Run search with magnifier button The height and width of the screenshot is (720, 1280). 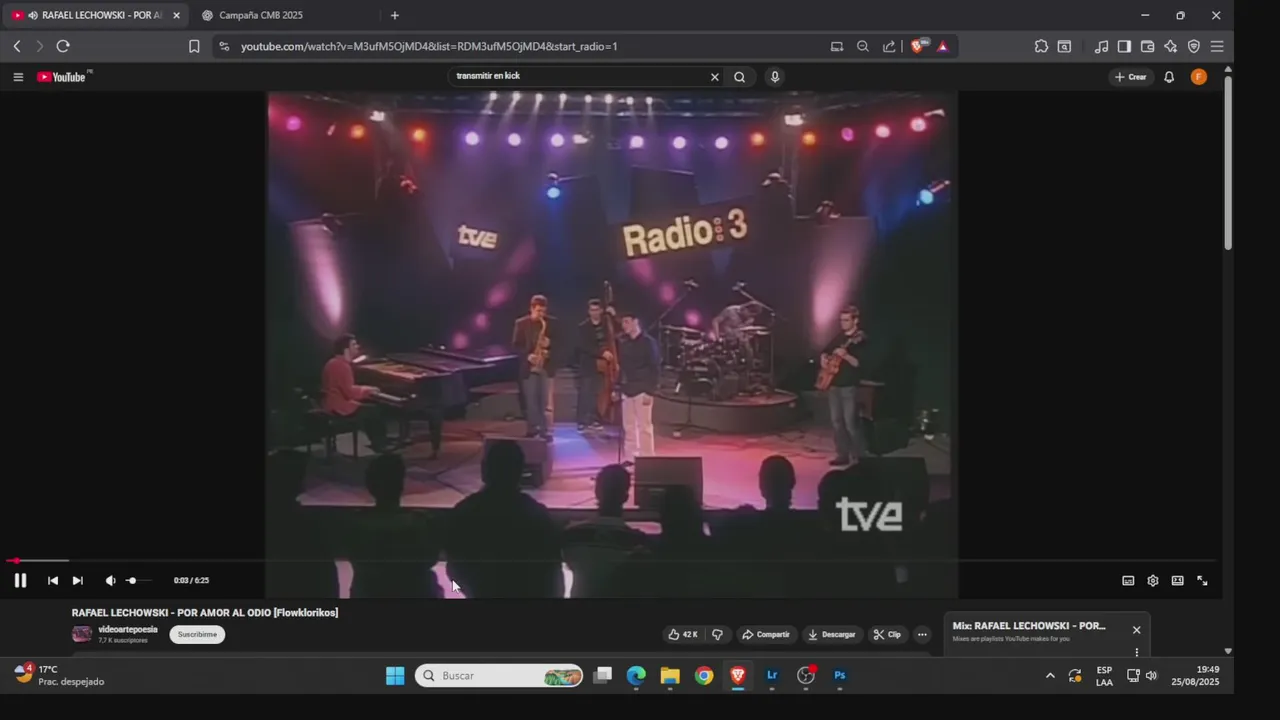coord(740,77)
